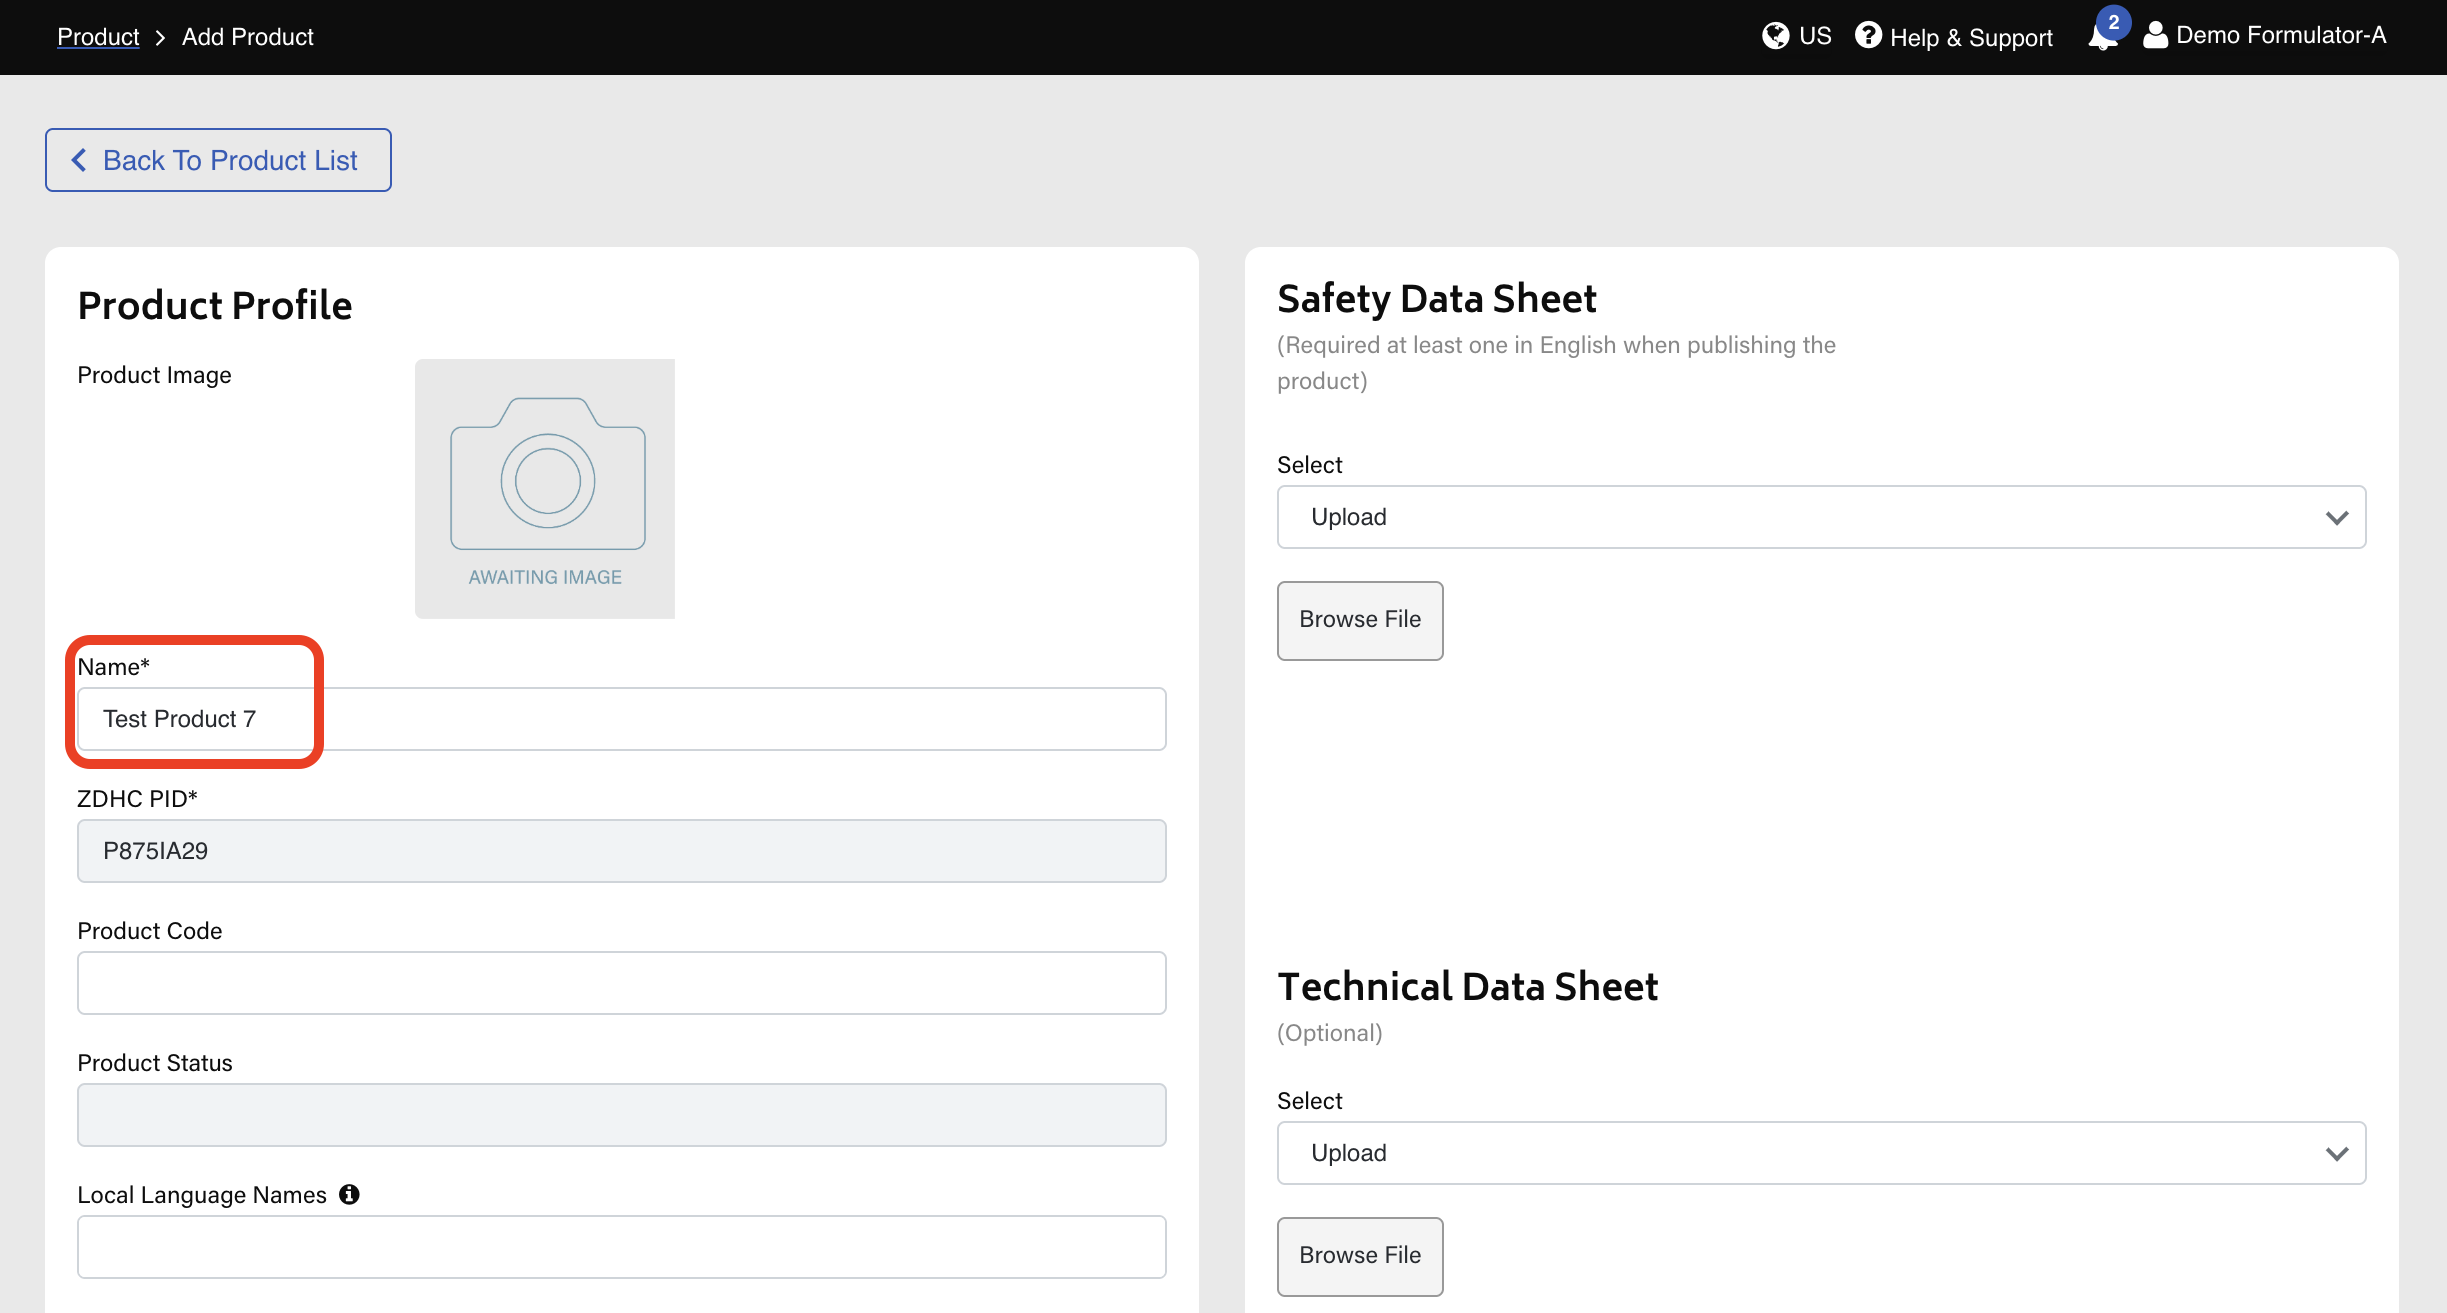Focus the Product Code text field
Viewport: 2447px width, 1313px height.
[x=620, y=983]
